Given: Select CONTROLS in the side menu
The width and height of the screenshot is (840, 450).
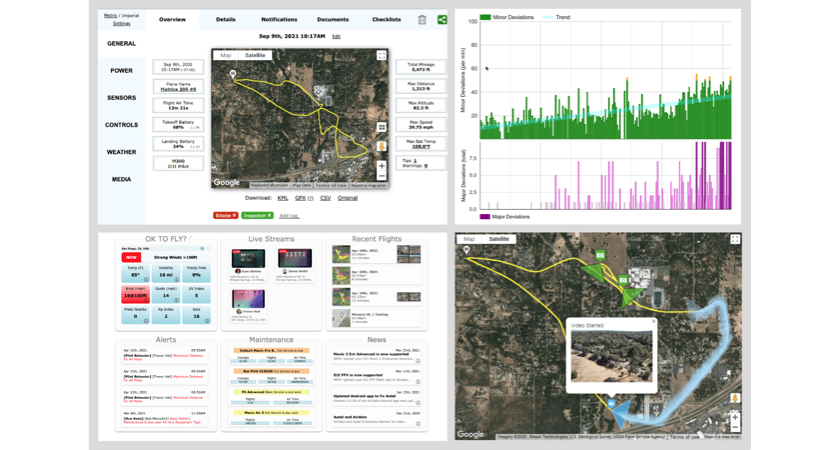Looking at the screenshot, I should coord(122,125).
